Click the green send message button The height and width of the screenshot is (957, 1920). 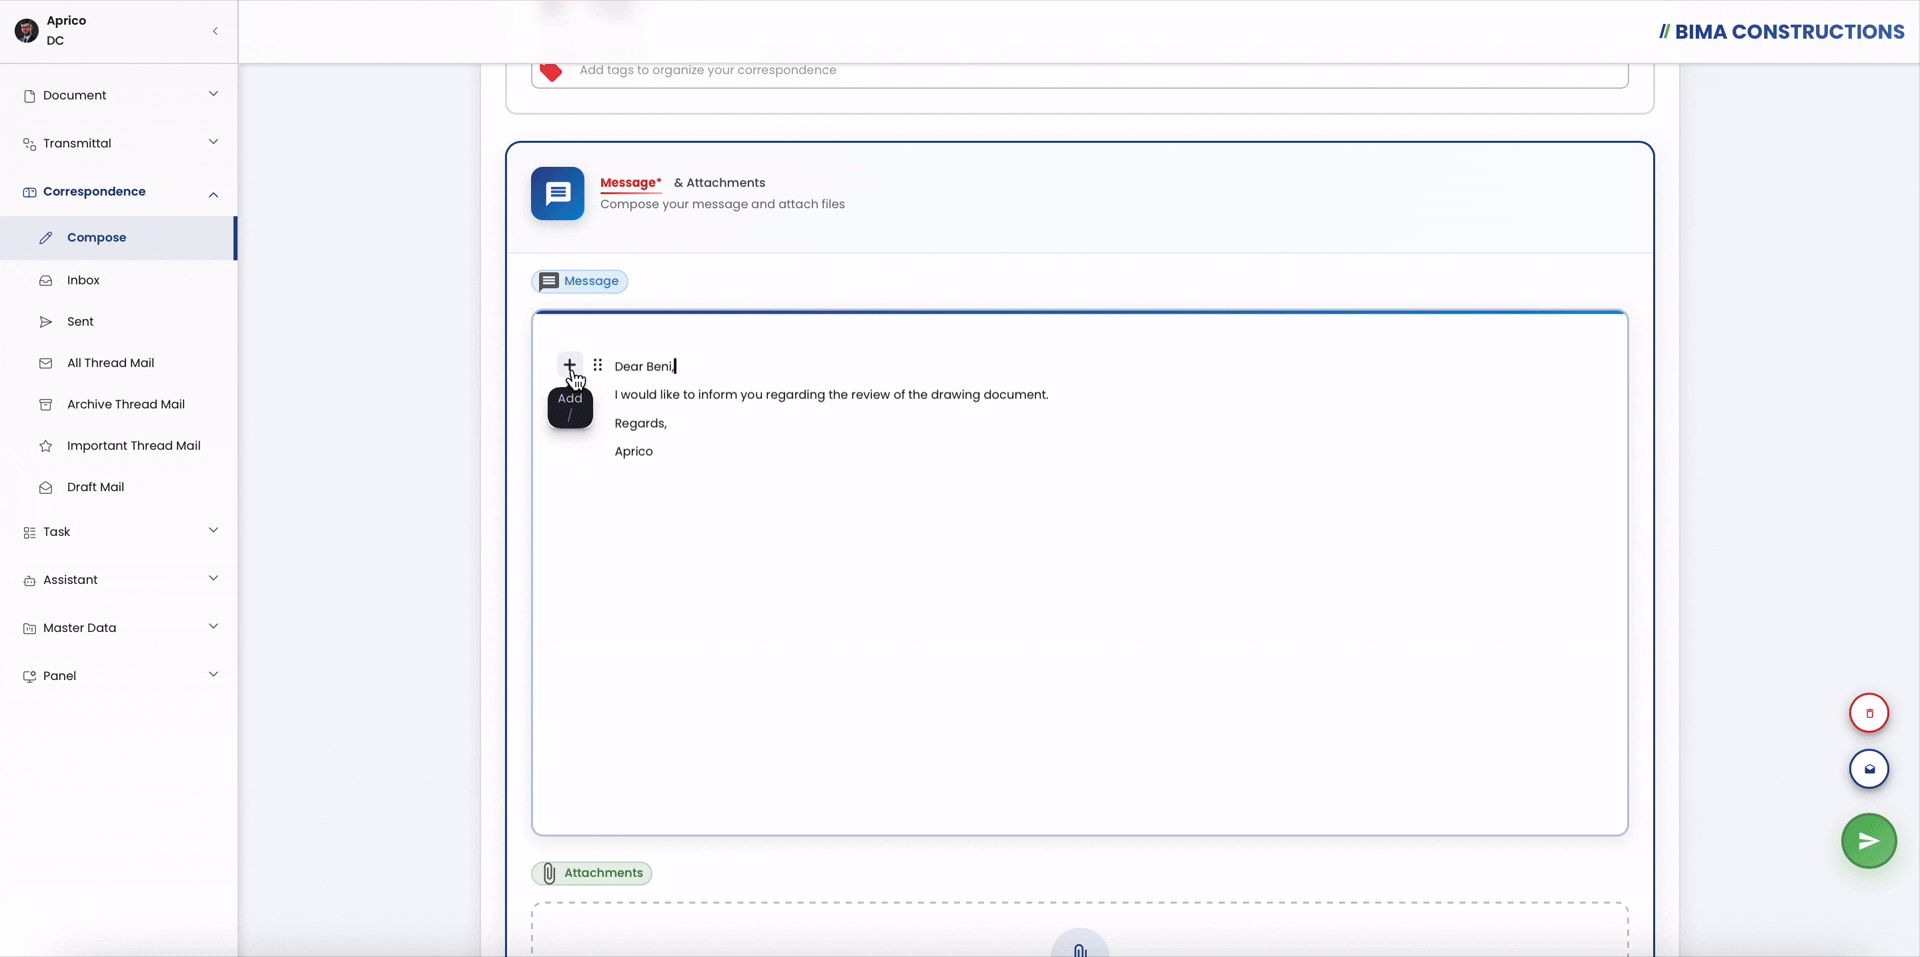pos(1868,841)
